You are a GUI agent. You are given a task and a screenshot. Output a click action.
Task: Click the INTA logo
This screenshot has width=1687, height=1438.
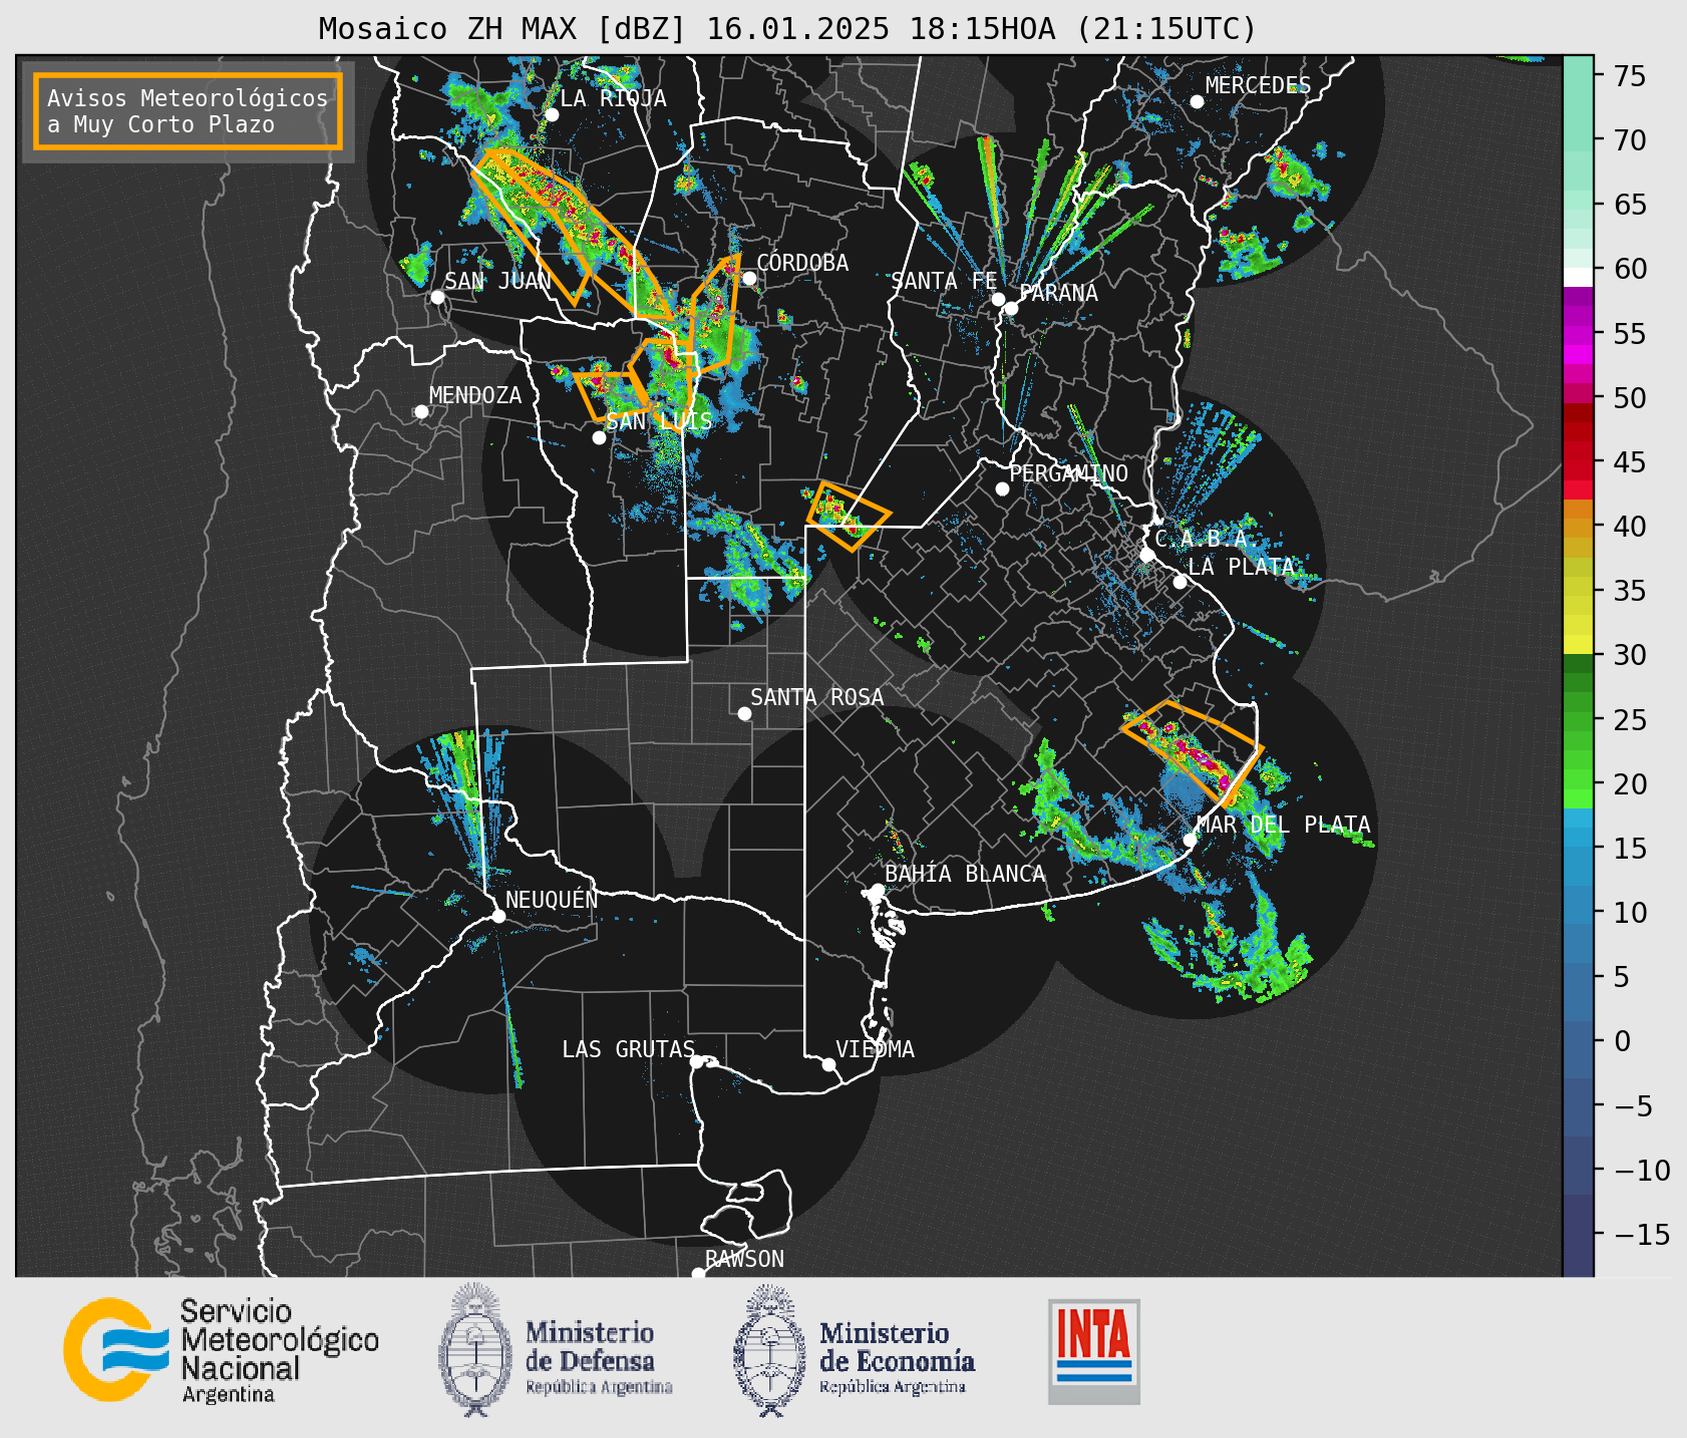tap(1094, 1351)
